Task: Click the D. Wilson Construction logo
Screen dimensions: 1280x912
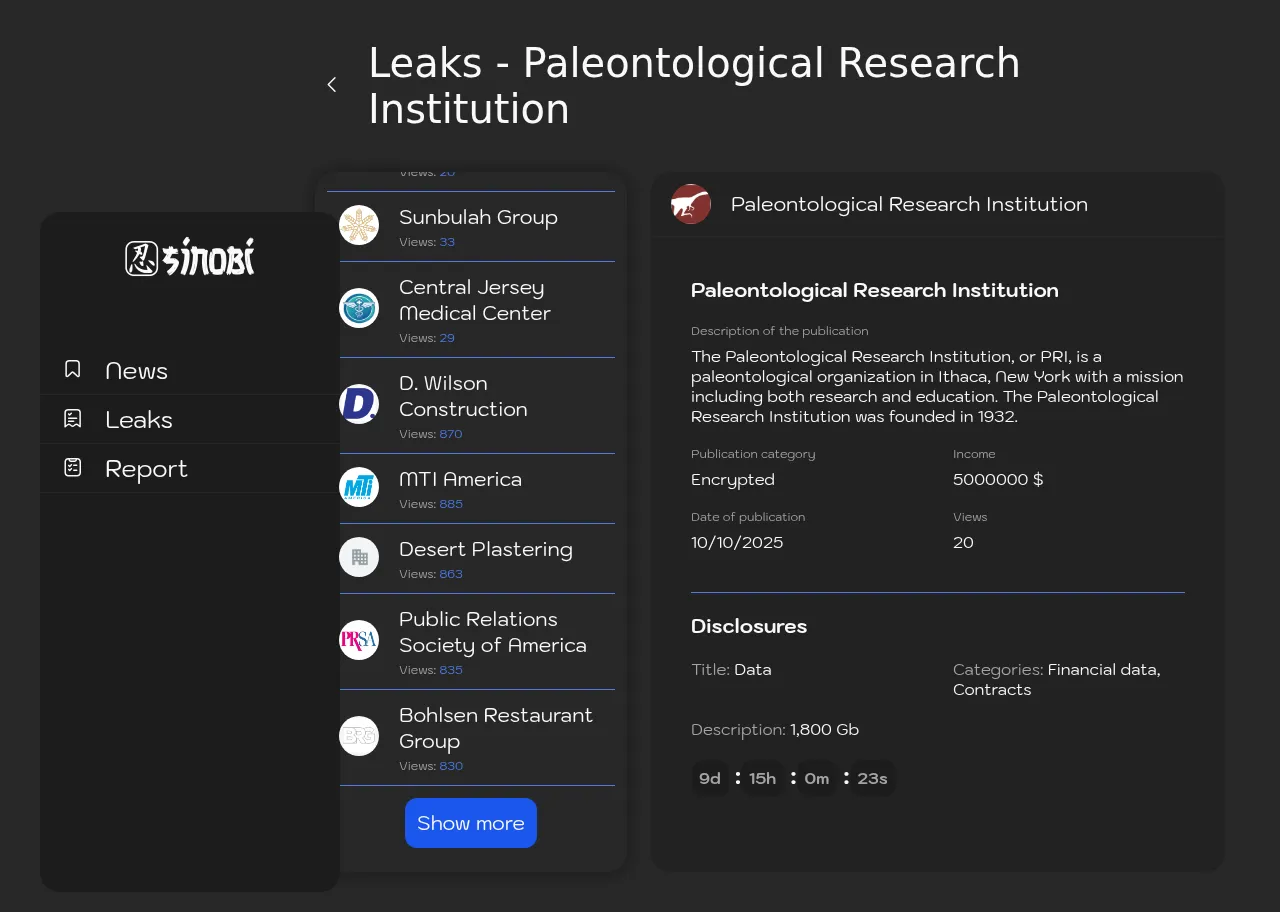Action: point(359,404)
